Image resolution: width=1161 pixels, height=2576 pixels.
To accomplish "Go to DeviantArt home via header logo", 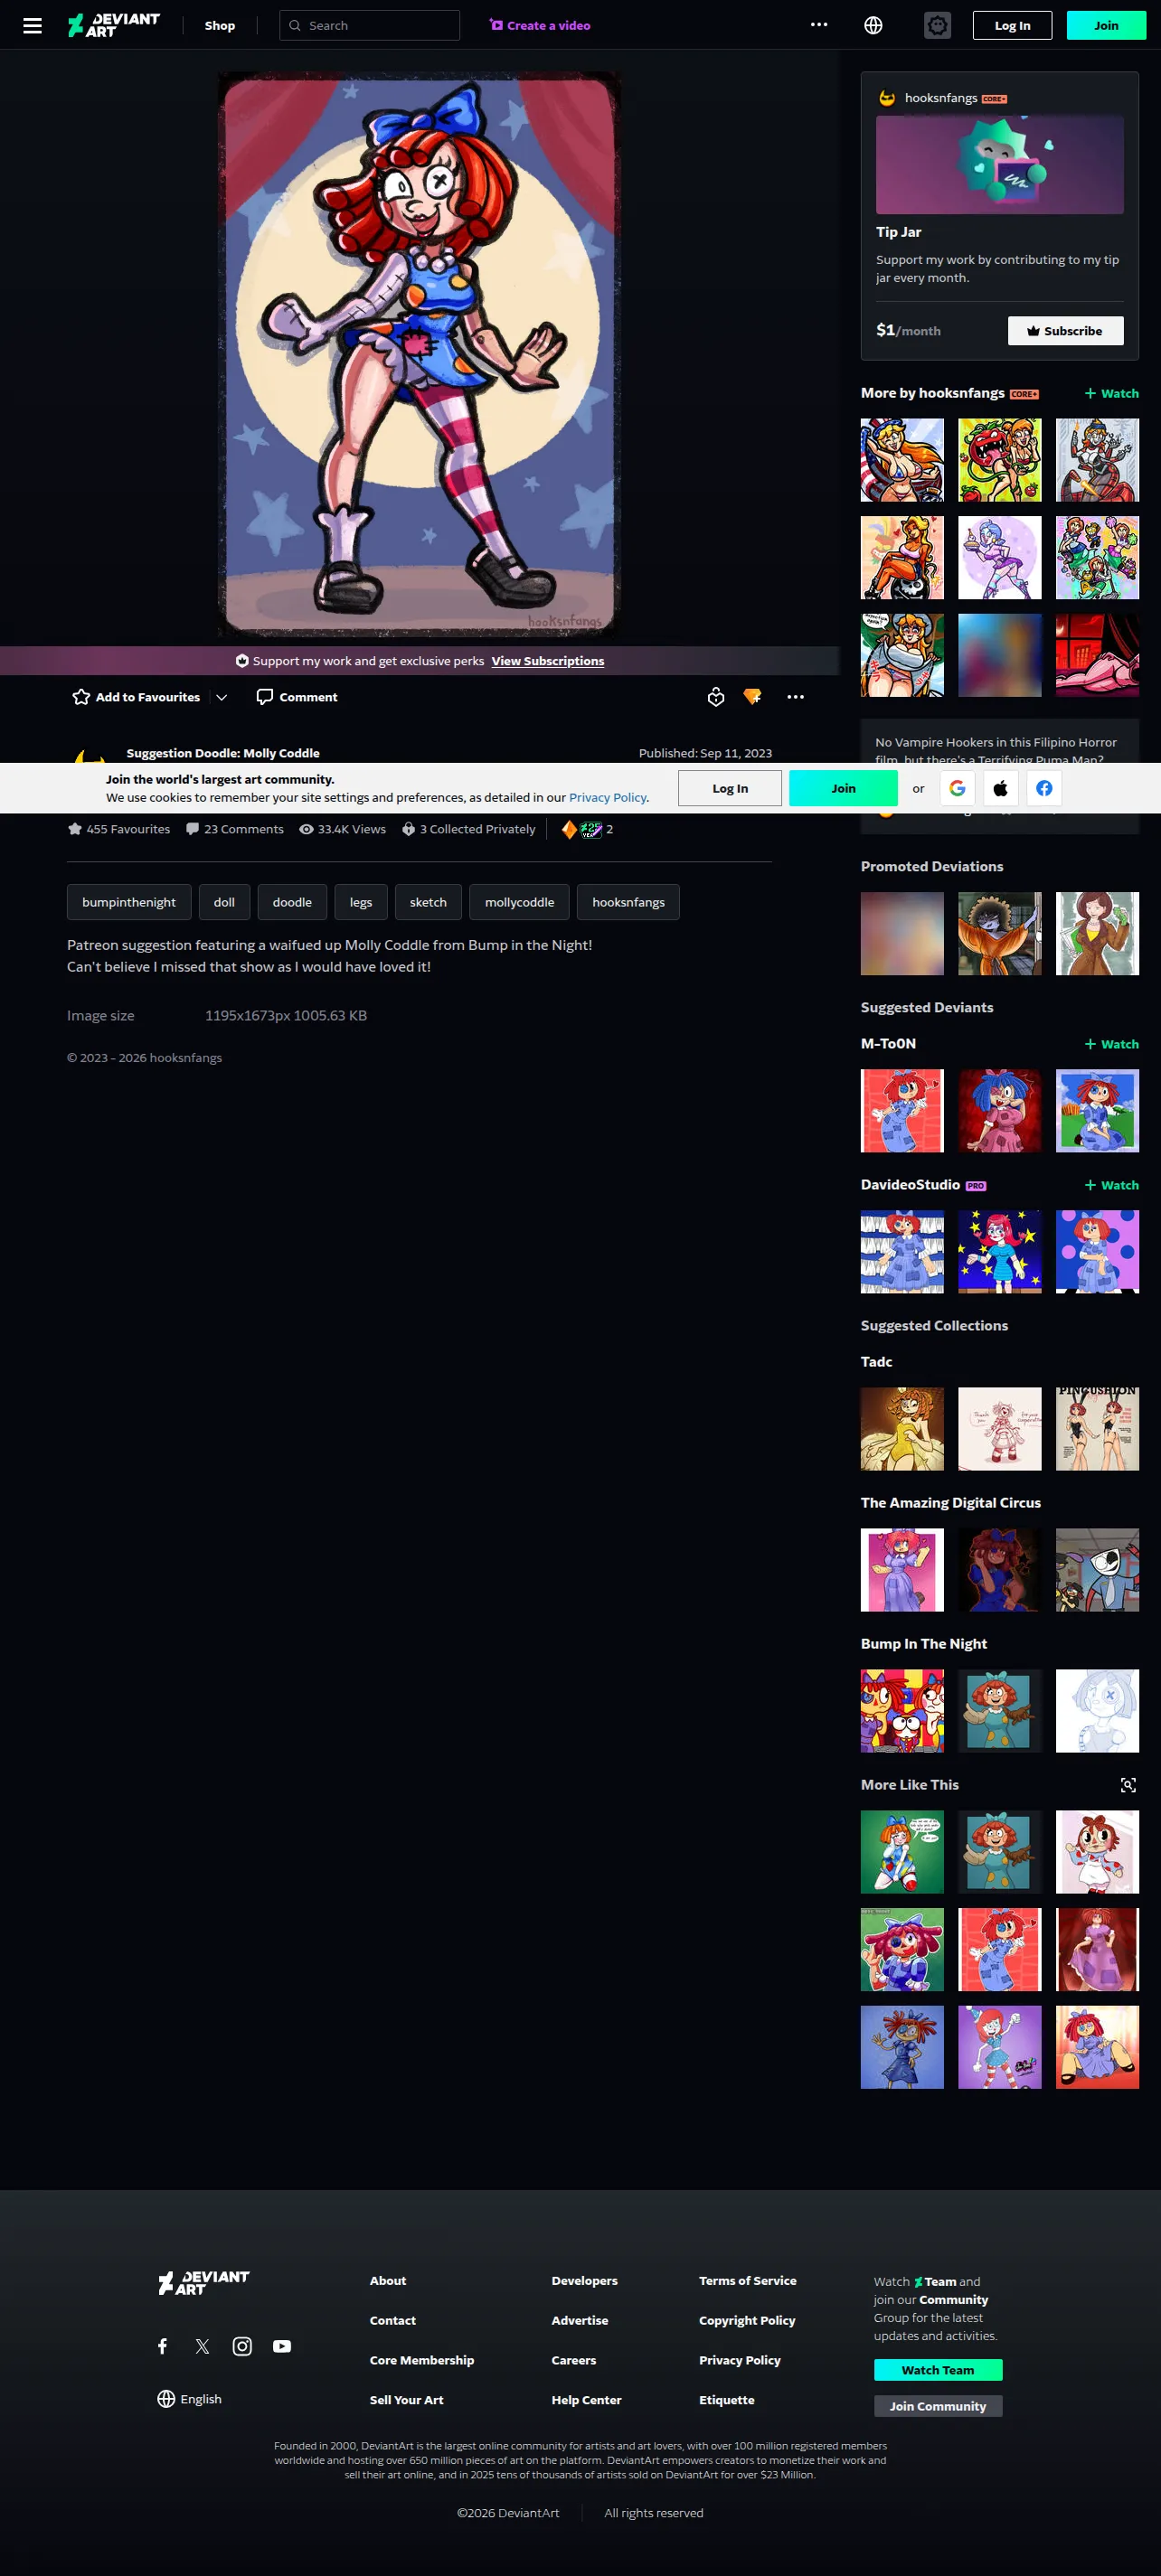I will (x=114, y=25).
